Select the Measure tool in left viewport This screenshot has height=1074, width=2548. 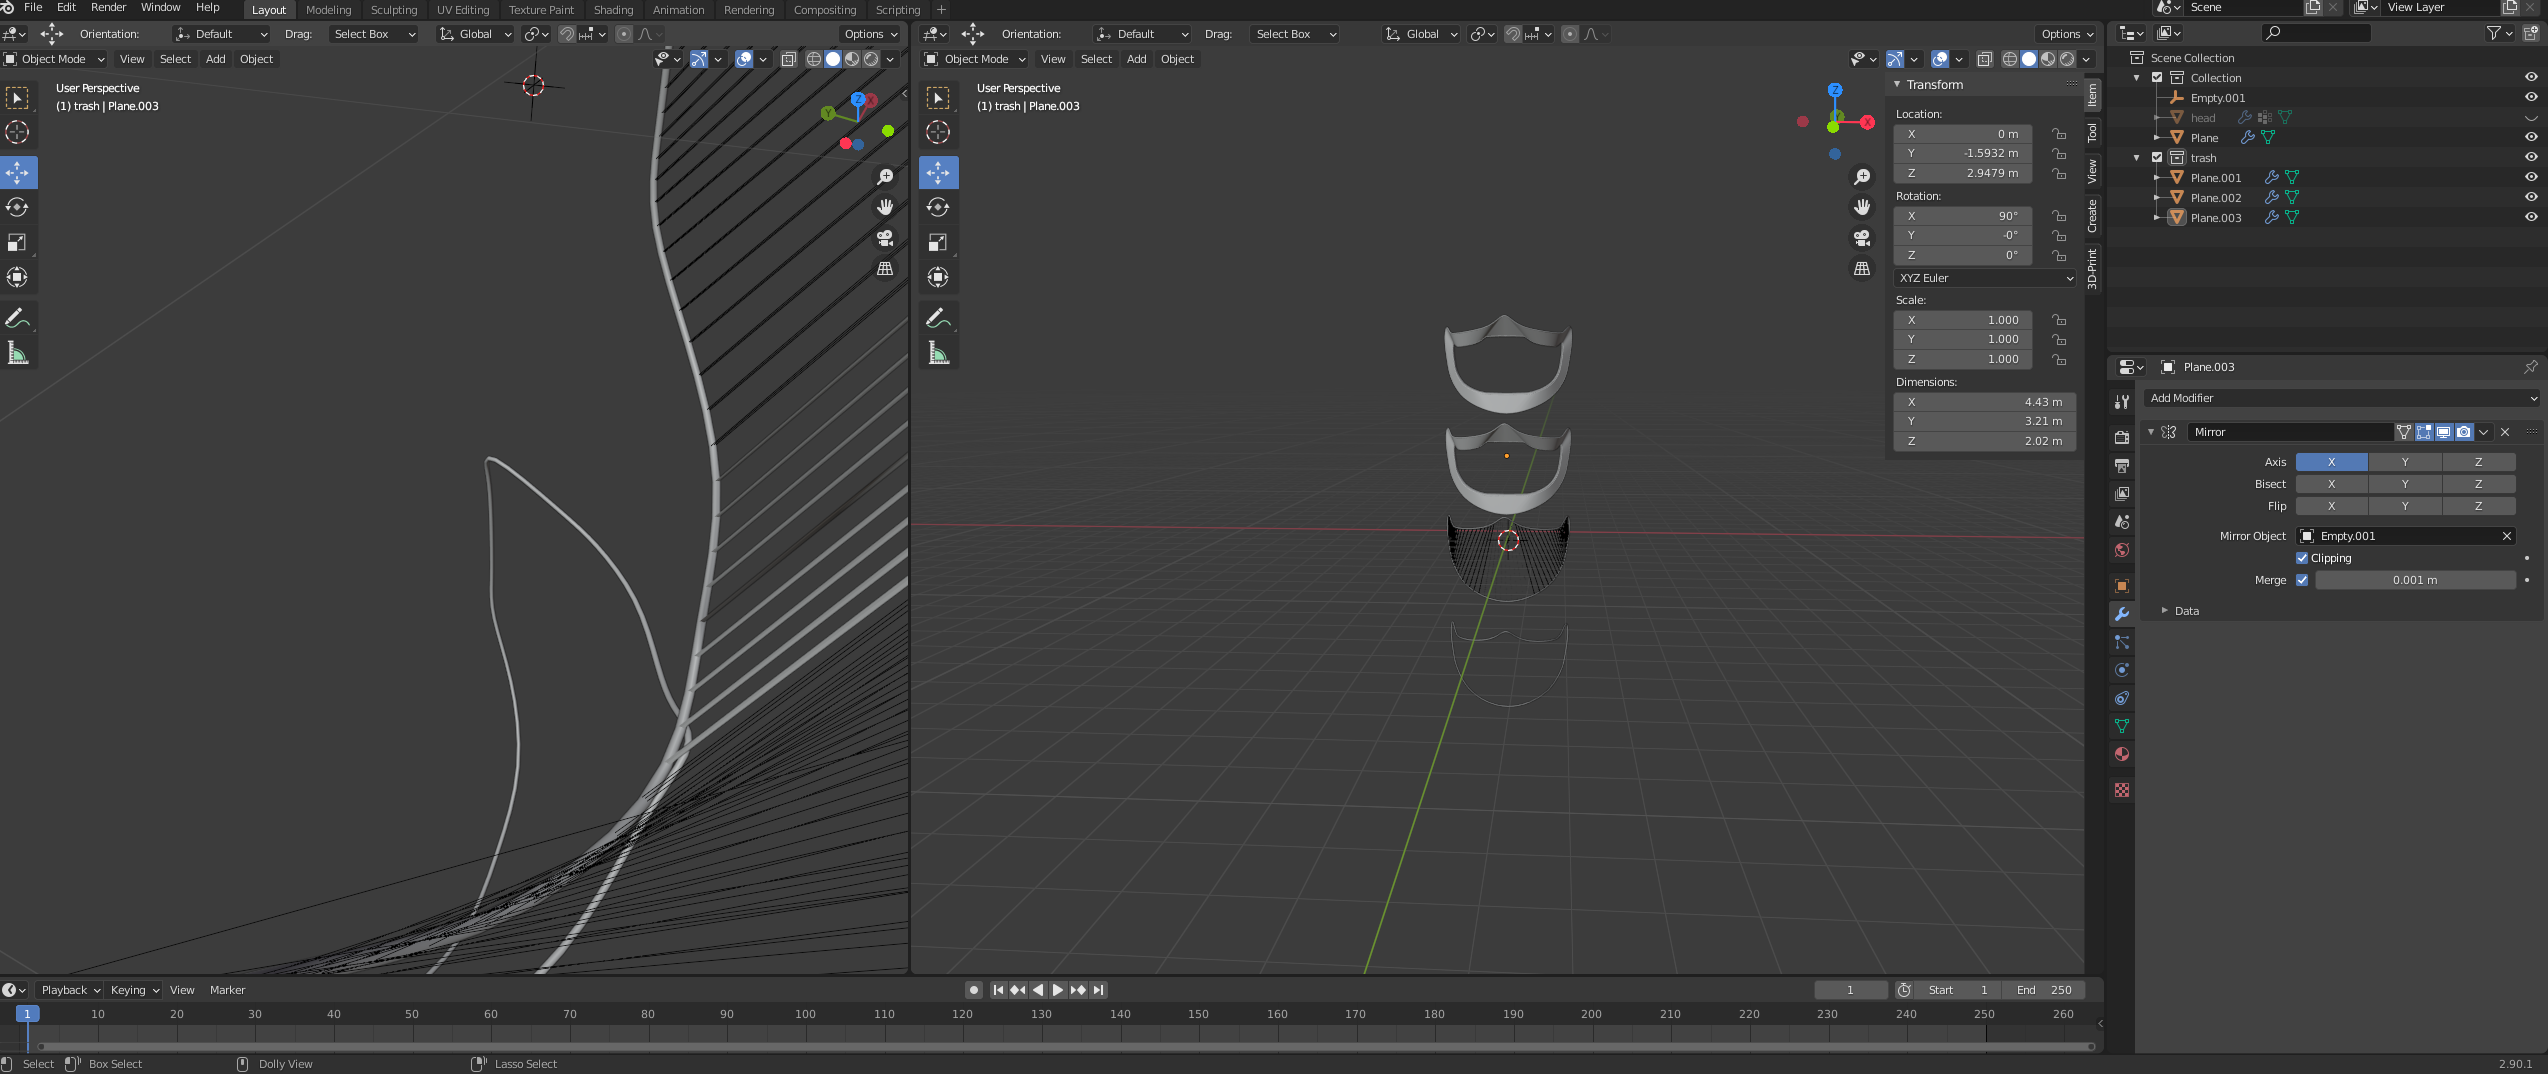coord(17,353)
